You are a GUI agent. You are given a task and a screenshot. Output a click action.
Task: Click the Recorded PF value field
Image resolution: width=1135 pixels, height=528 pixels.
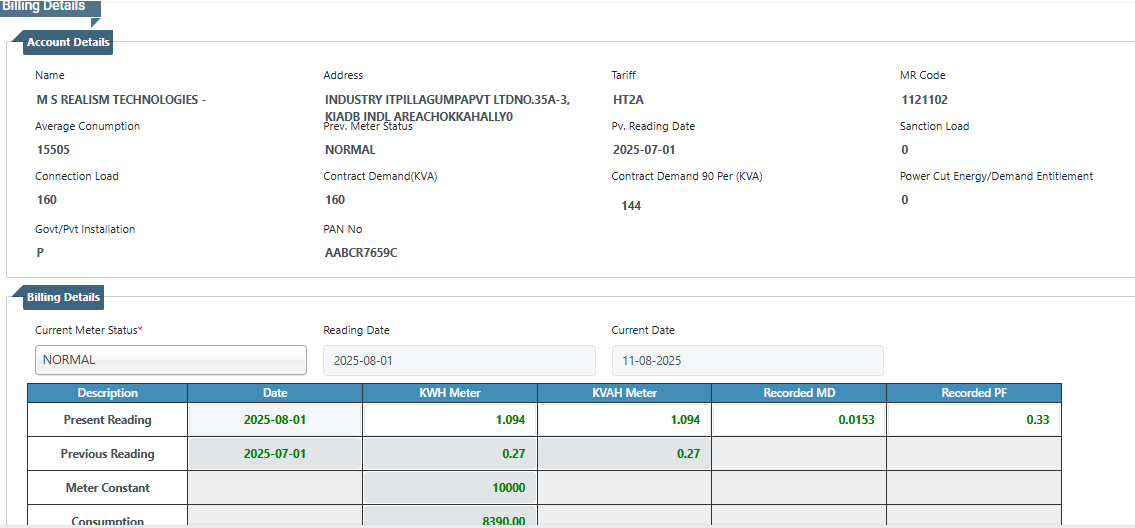(x=973, y=420)
